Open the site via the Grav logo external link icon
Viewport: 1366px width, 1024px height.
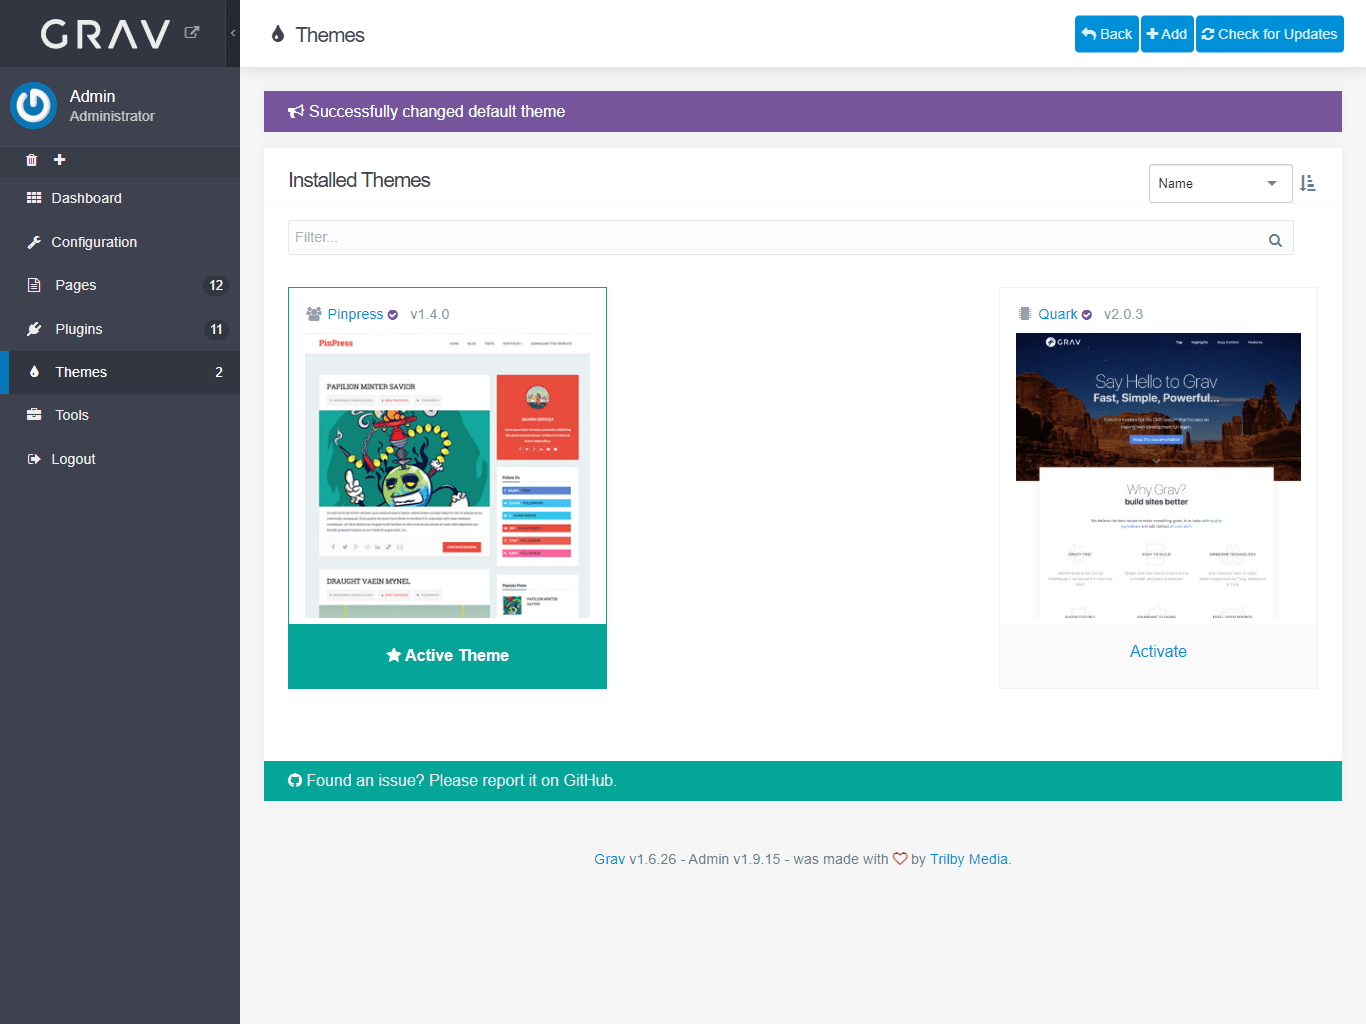[x=192, y=33]
